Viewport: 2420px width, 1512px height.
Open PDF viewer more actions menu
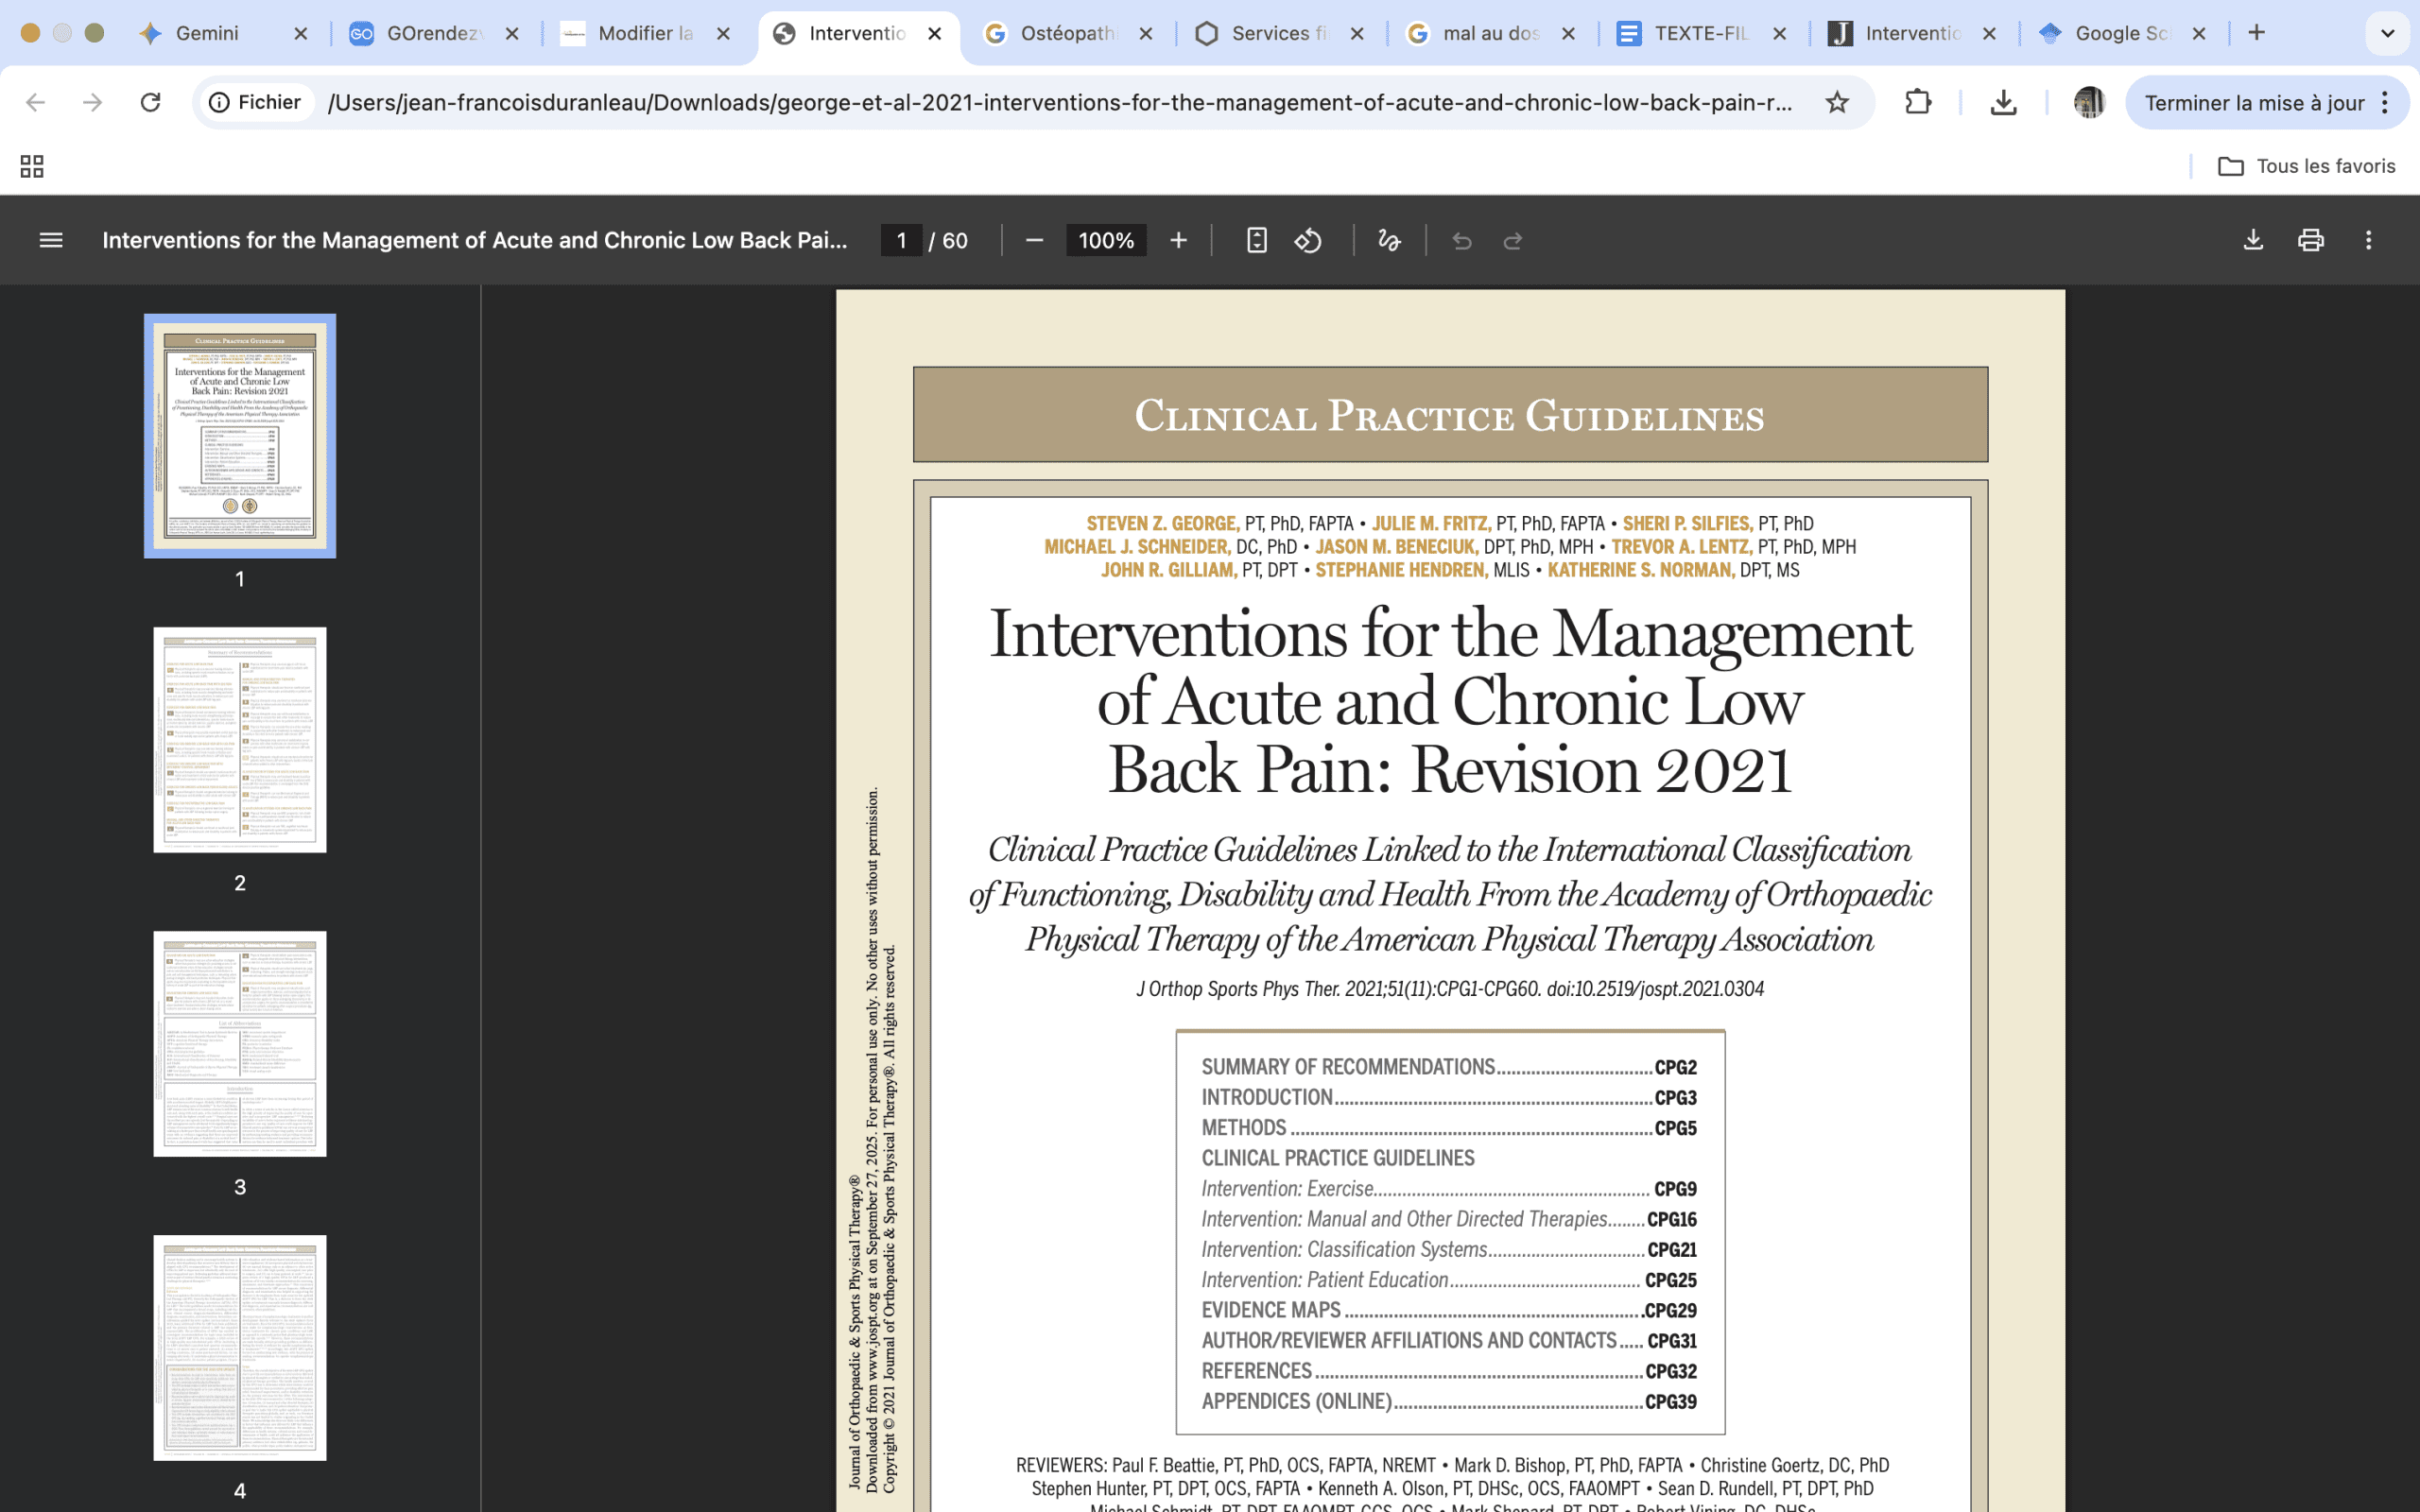point(2368,240)
